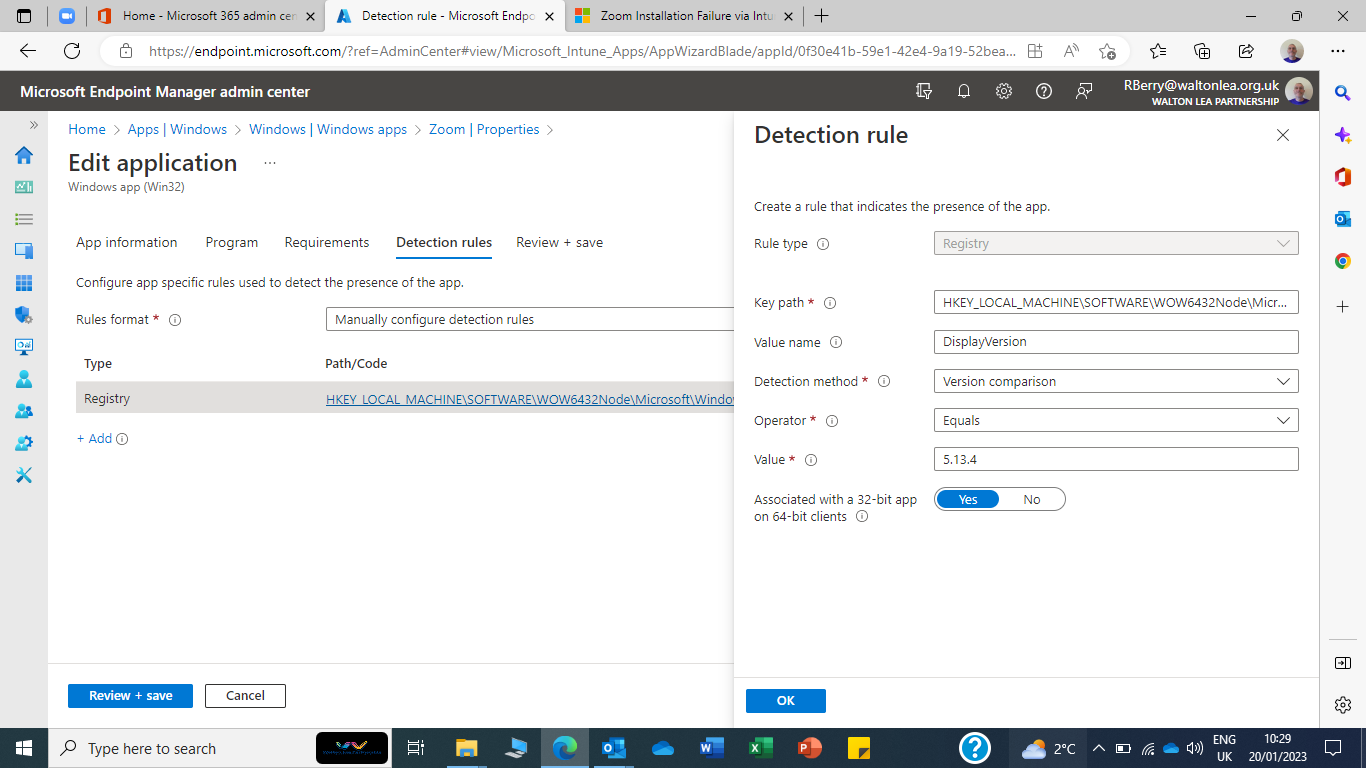Open Devices icon in left sidebar

tap(24, 251)
